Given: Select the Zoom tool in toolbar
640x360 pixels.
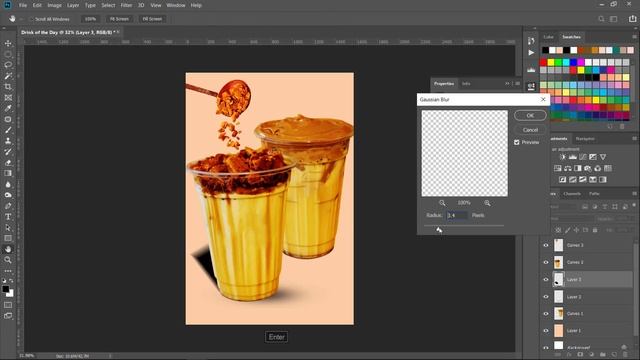Looking at the screenshot, I should point(8,260).
